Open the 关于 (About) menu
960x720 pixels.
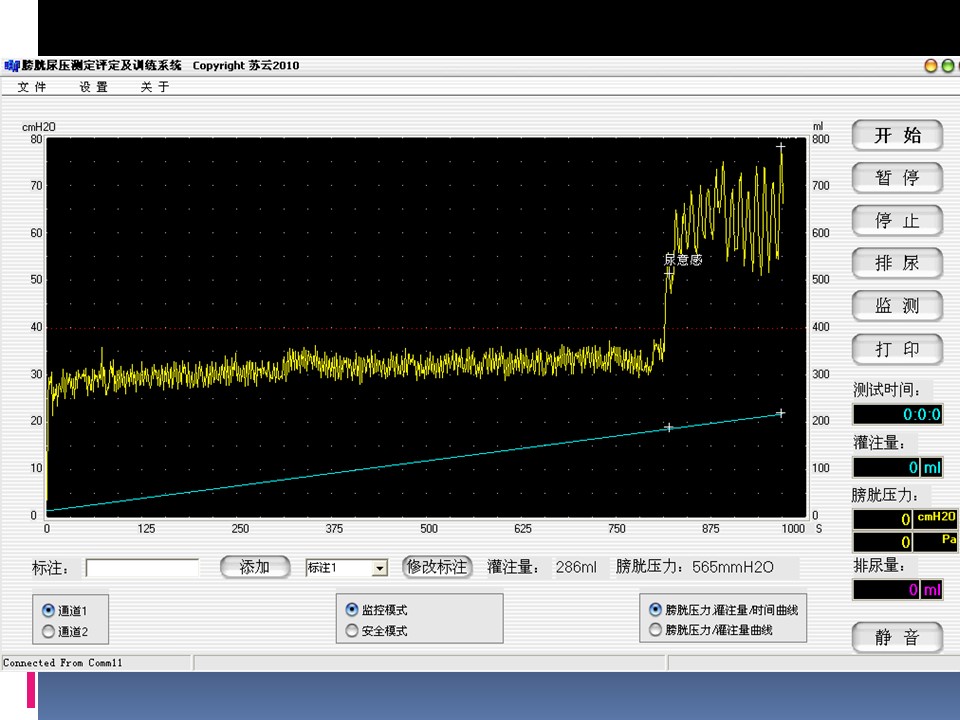pyautogui.click(x=155, y=87)
